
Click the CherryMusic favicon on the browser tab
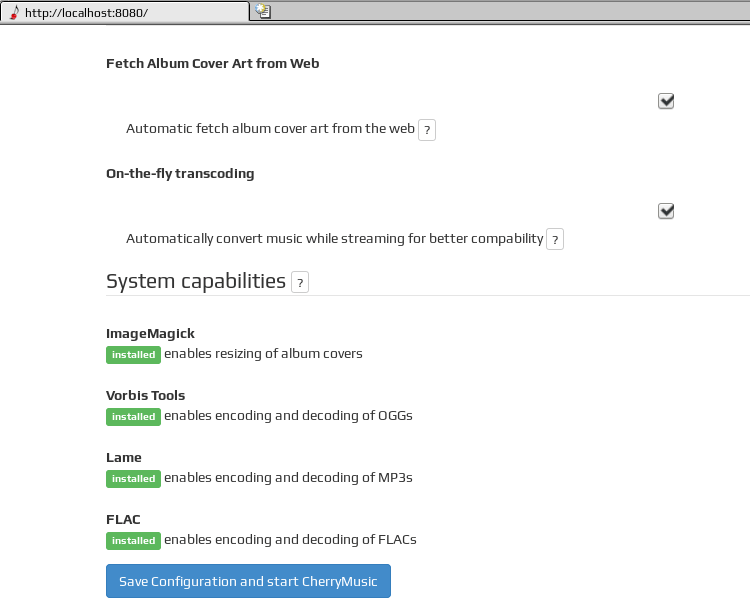tap(14, 12)
